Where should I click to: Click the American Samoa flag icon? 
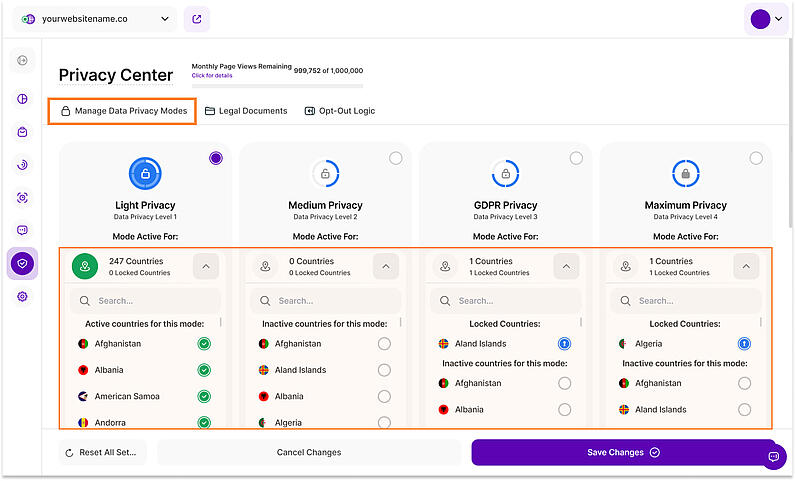coord(83,396)
